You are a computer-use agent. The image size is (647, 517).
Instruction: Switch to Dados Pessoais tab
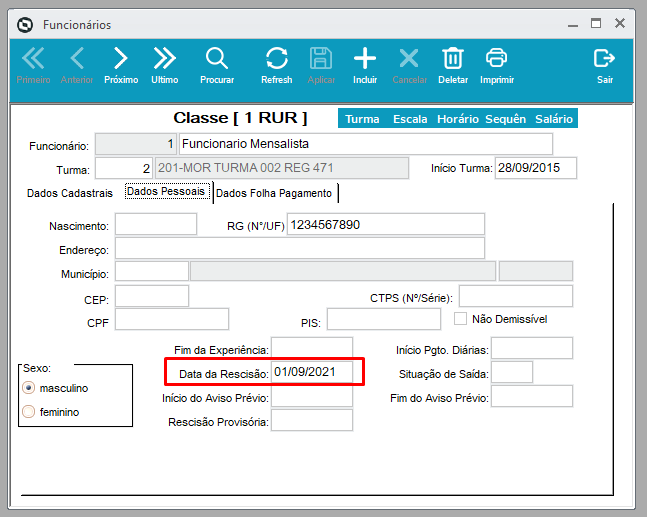point(165,191)
